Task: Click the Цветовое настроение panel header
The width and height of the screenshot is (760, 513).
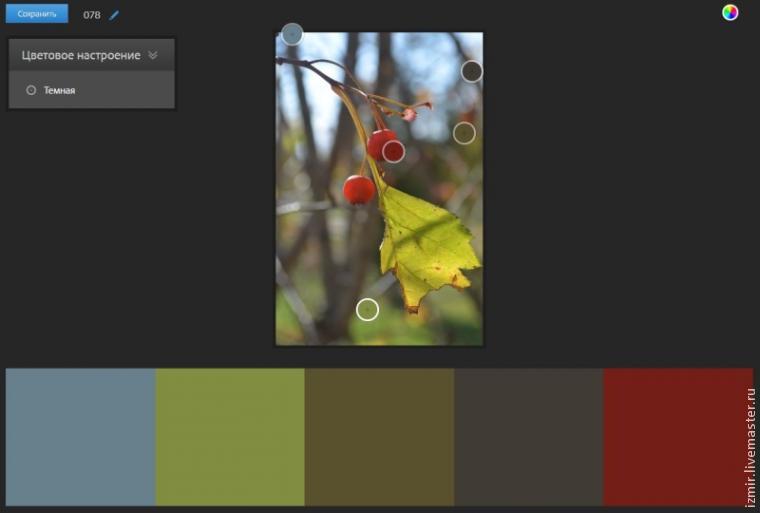Action: (92, 55)
